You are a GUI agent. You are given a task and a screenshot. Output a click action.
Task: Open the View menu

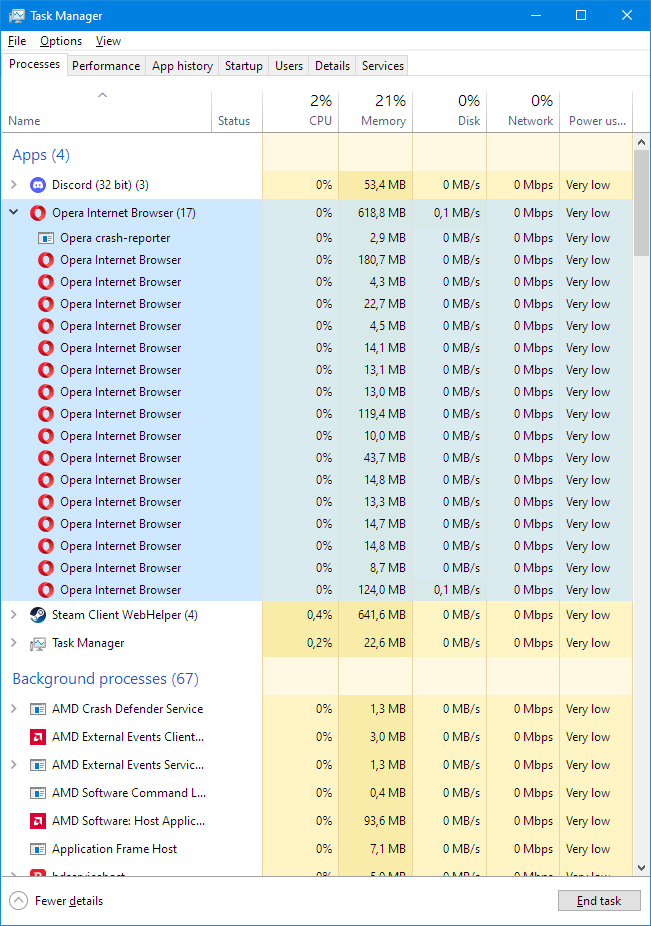(108, 41)
